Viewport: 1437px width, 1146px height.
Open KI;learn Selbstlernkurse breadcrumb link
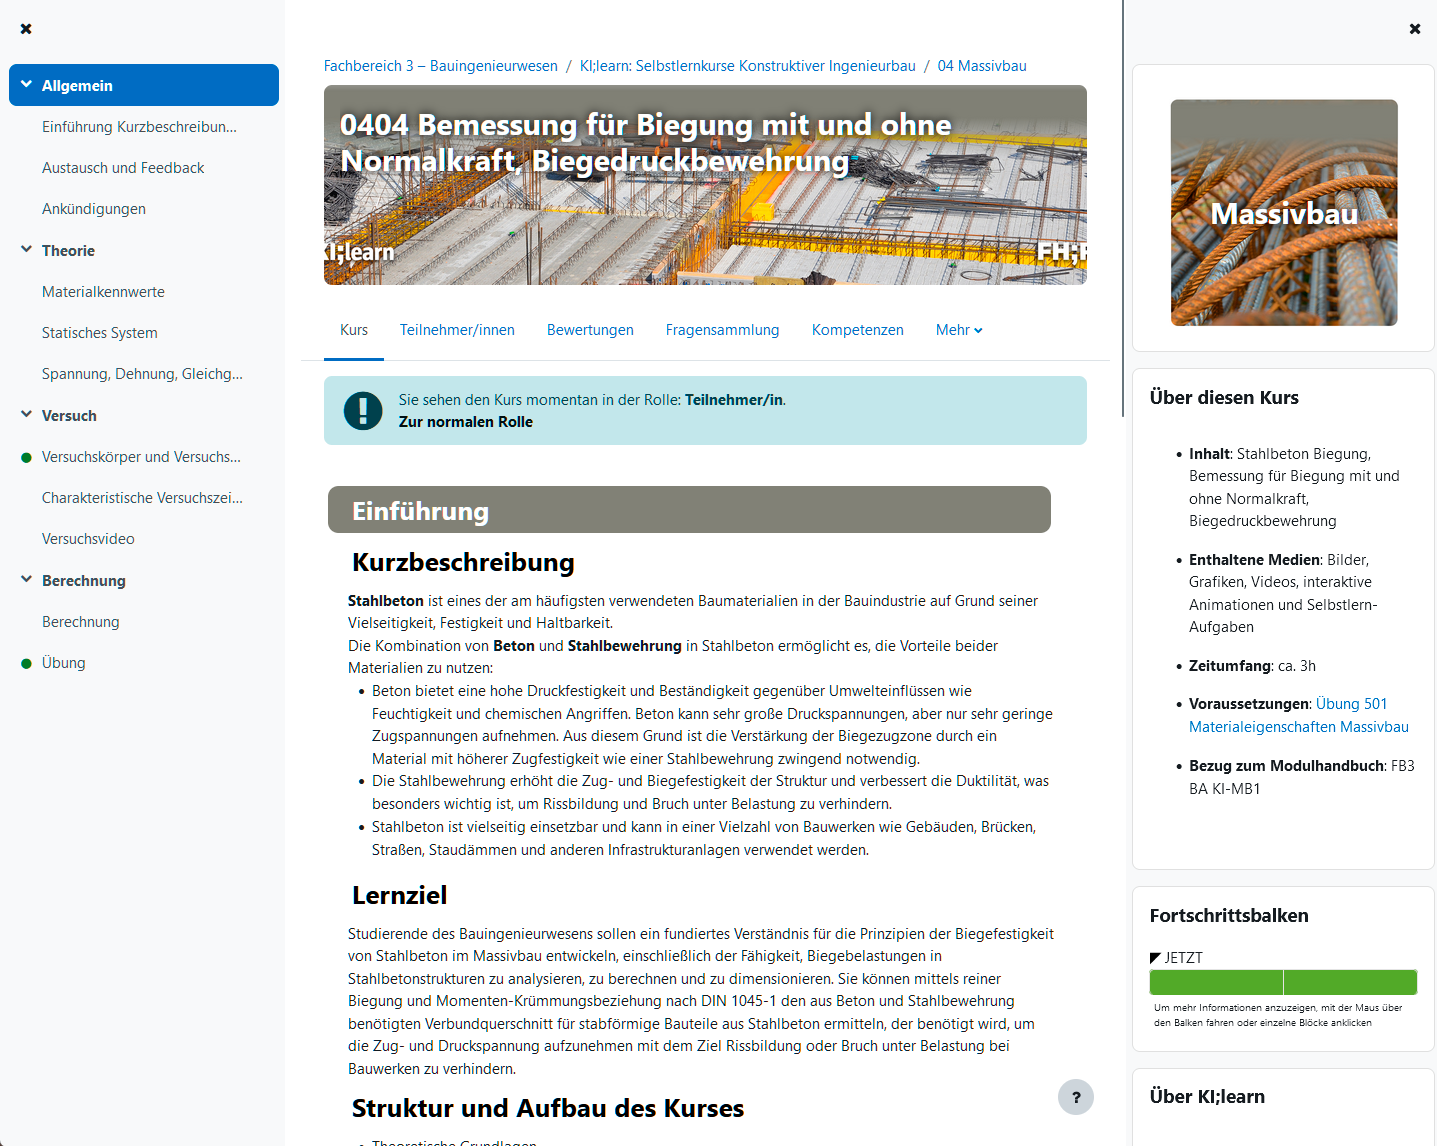pyautogui.click(x=748, y=66)
